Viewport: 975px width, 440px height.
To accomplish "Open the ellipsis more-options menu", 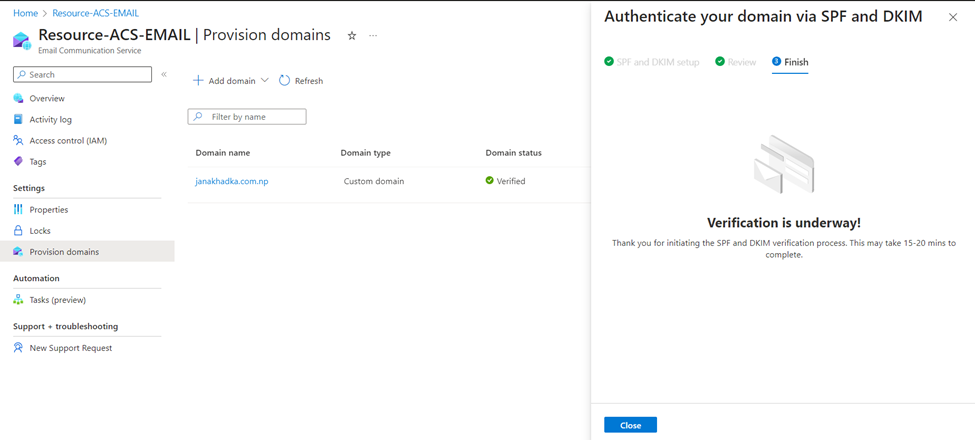I will tap(373, 35).
